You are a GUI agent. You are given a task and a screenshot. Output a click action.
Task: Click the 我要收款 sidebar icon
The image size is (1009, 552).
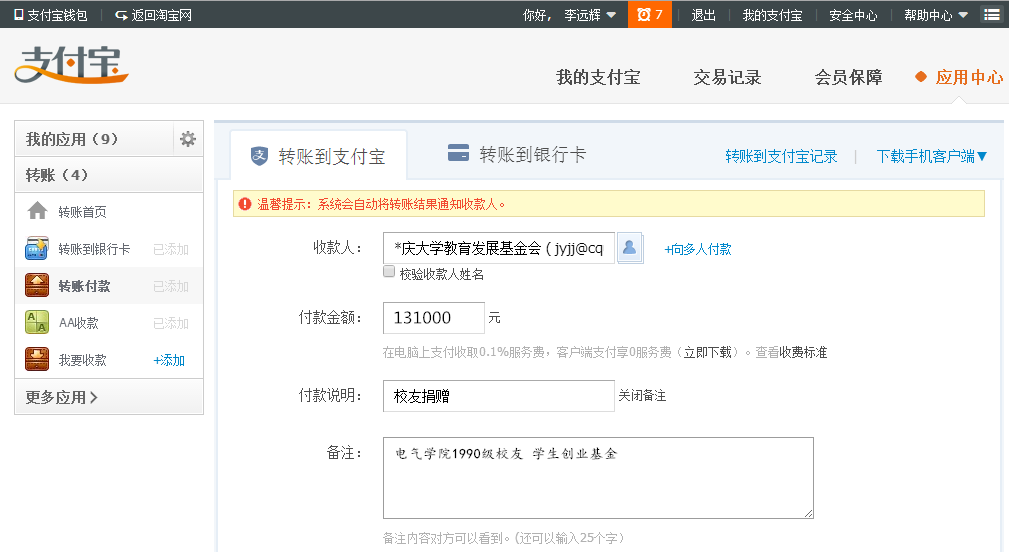pos(37,360)
